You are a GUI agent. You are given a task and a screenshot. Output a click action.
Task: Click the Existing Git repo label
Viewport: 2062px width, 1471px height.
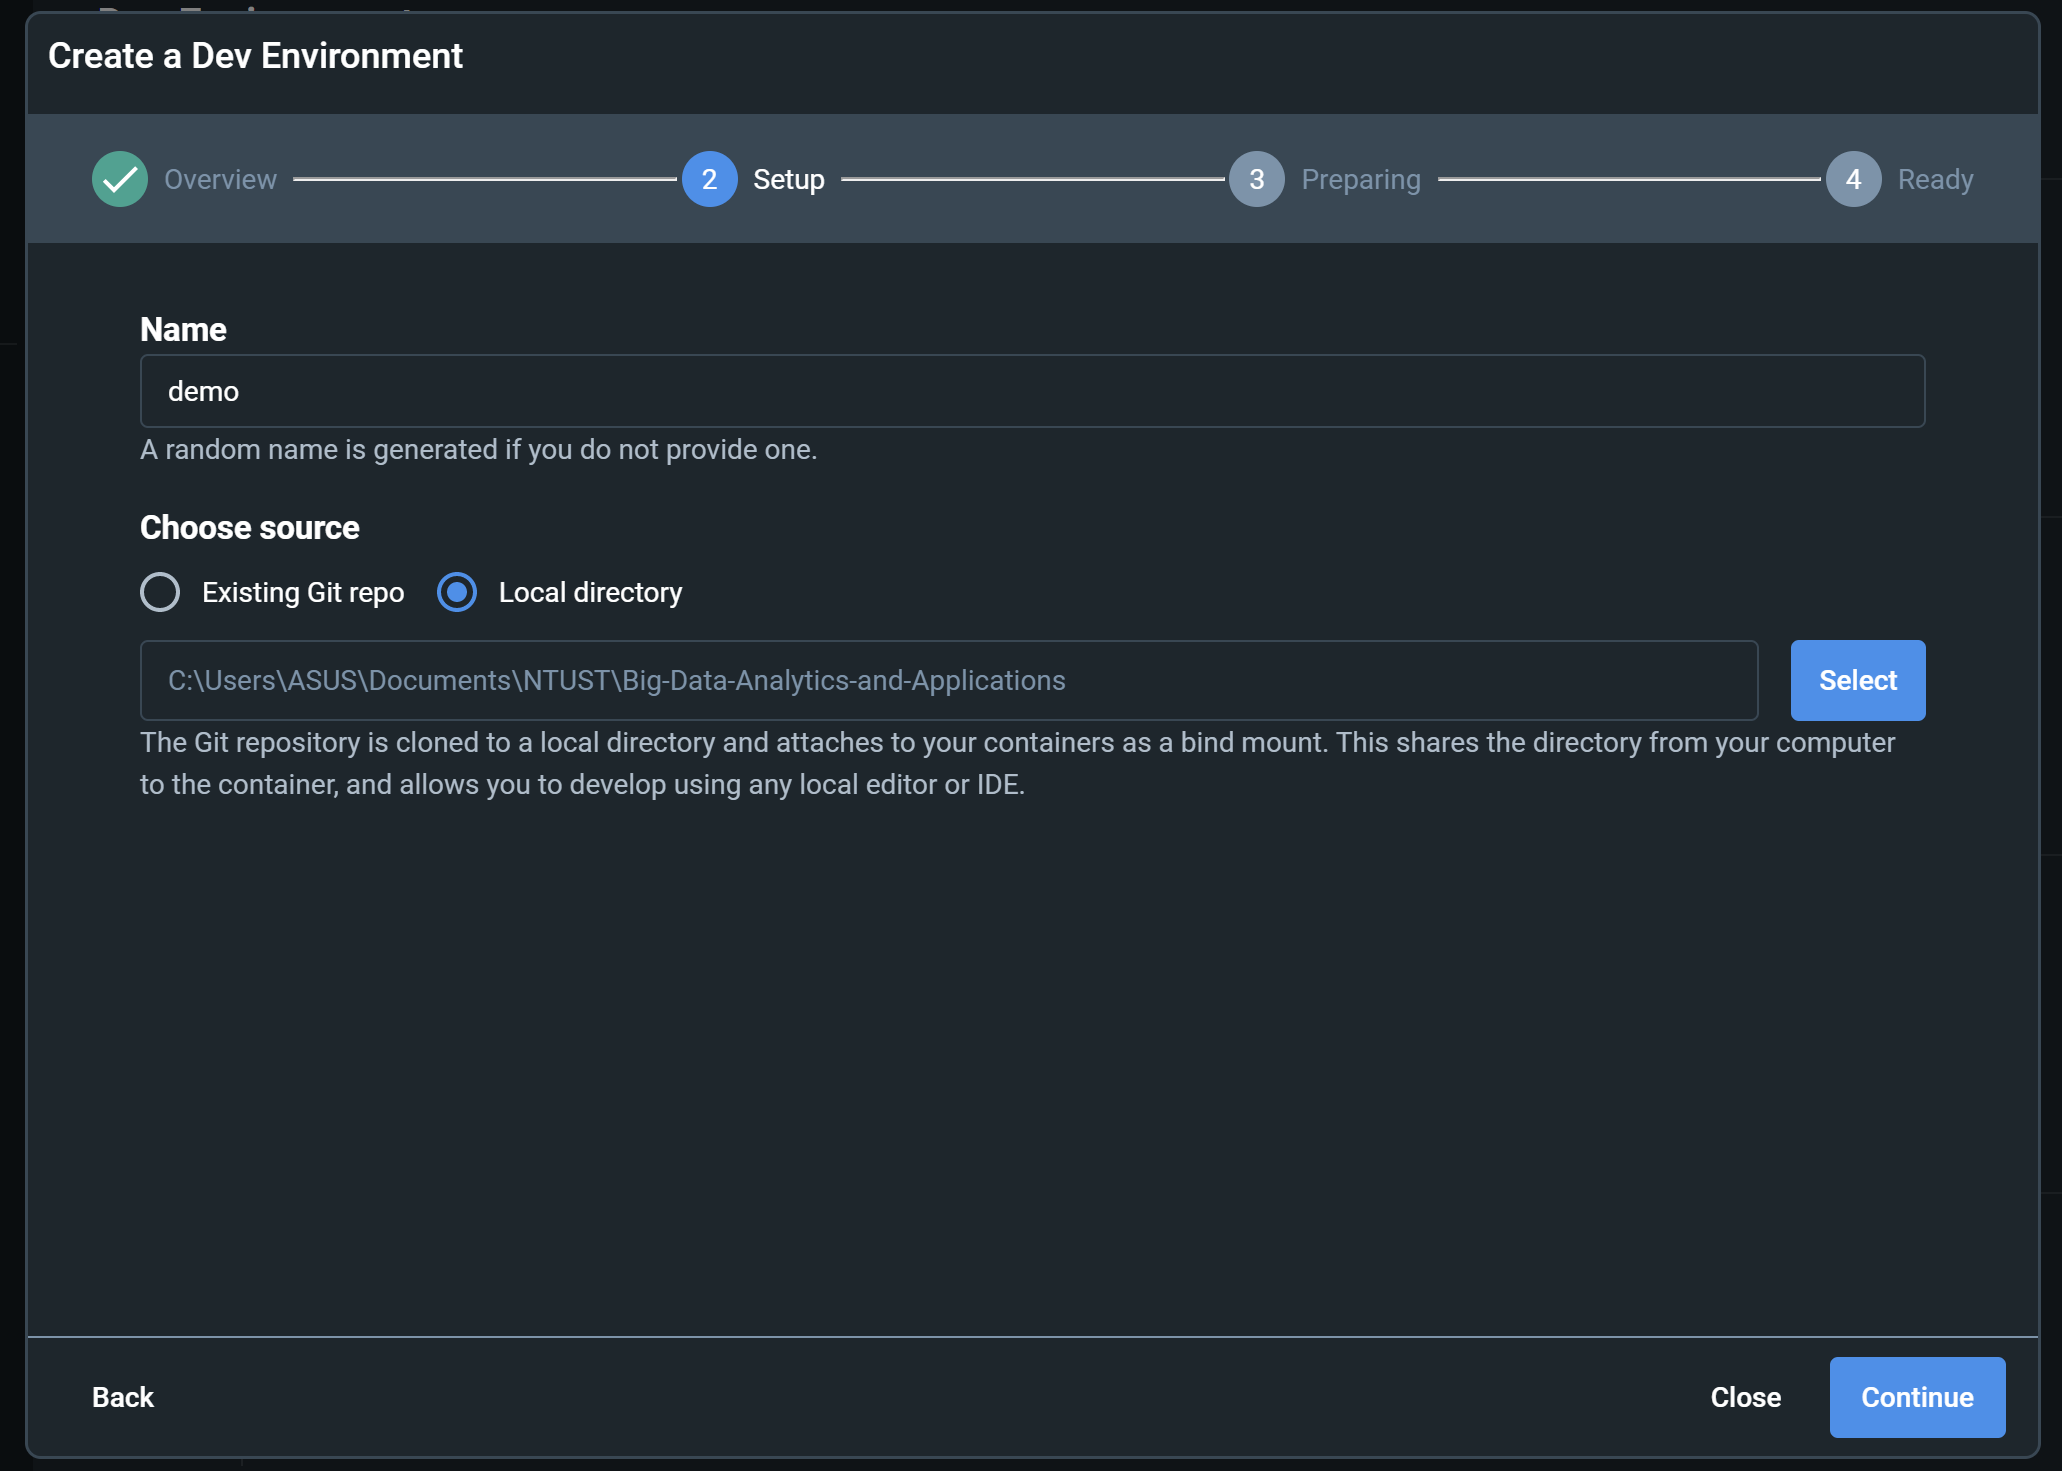(x=302, y=592)
